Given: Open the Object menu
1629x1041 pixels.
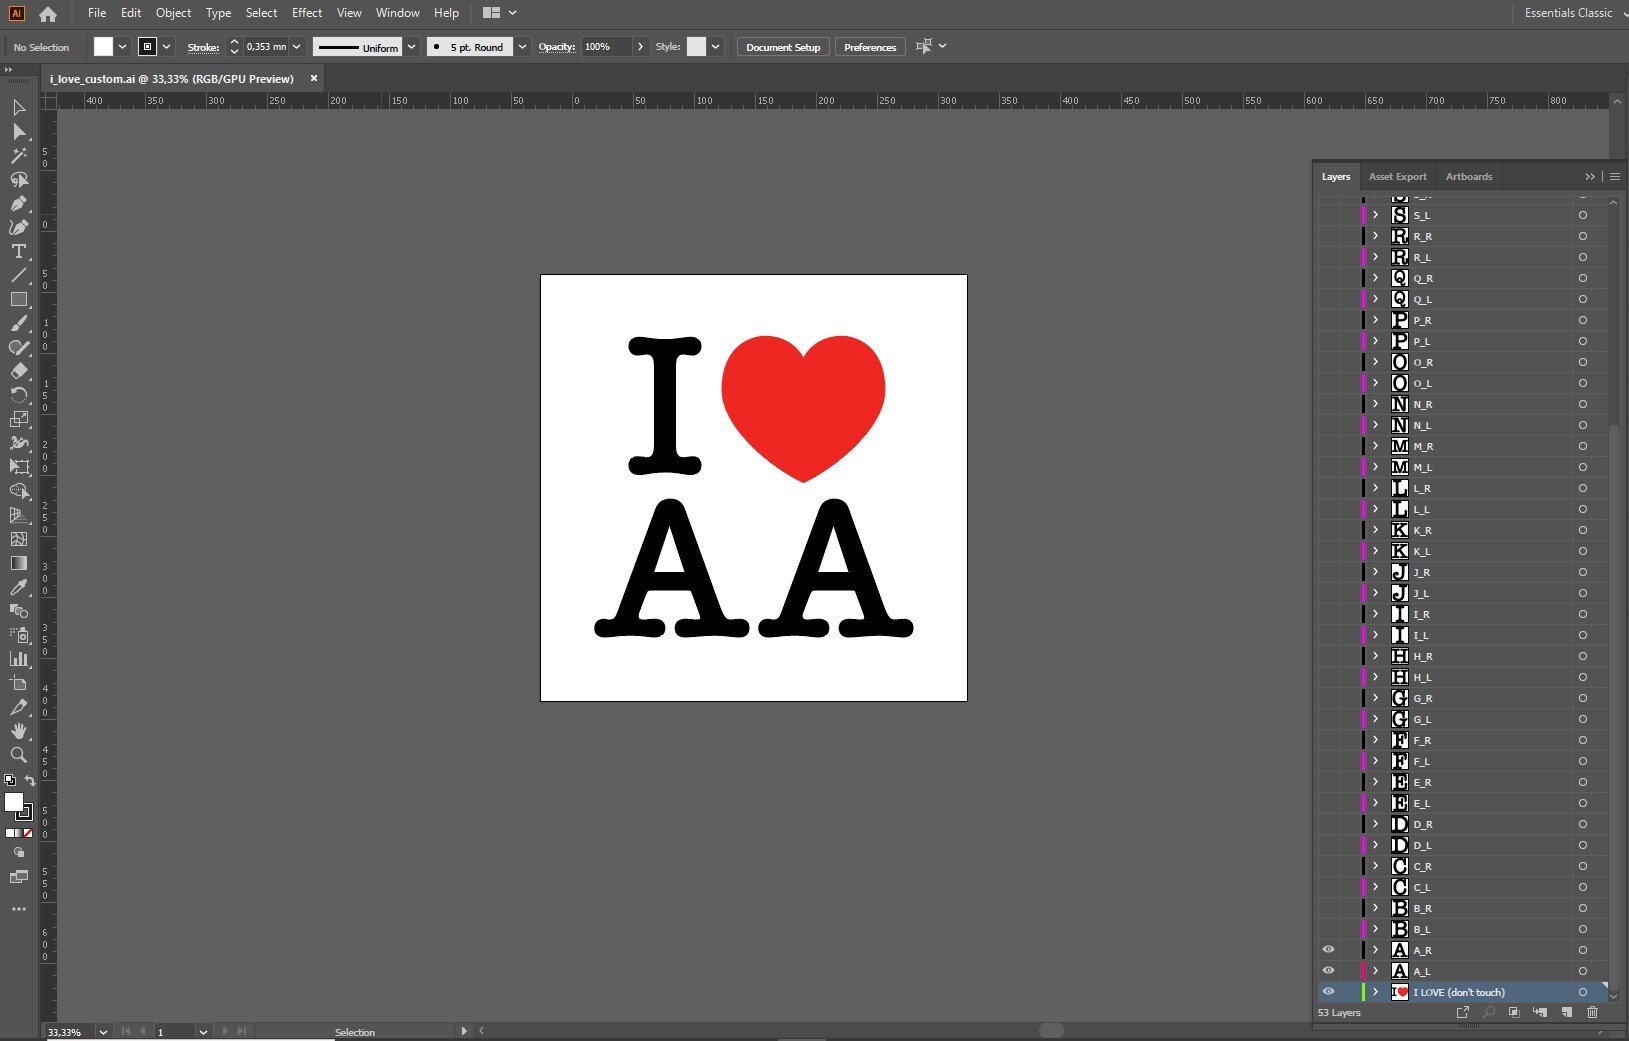Looking at the screenshot, I should coord(173,13).
